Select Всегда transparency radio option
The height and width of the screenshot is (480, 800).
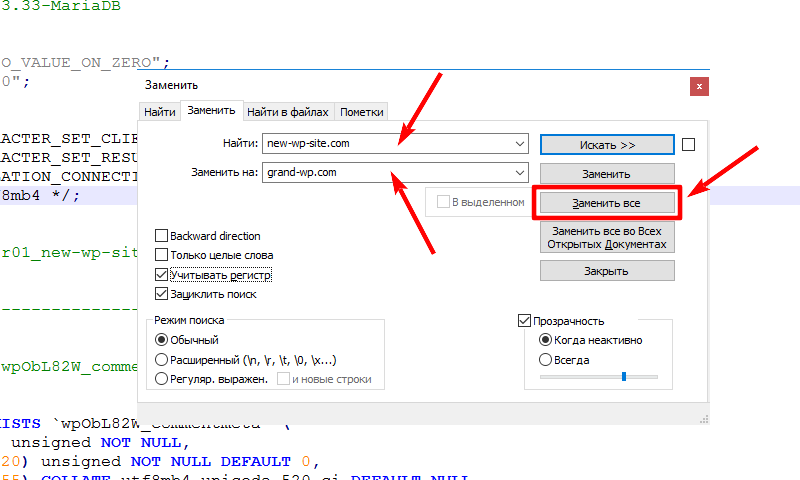pos(545,360)
